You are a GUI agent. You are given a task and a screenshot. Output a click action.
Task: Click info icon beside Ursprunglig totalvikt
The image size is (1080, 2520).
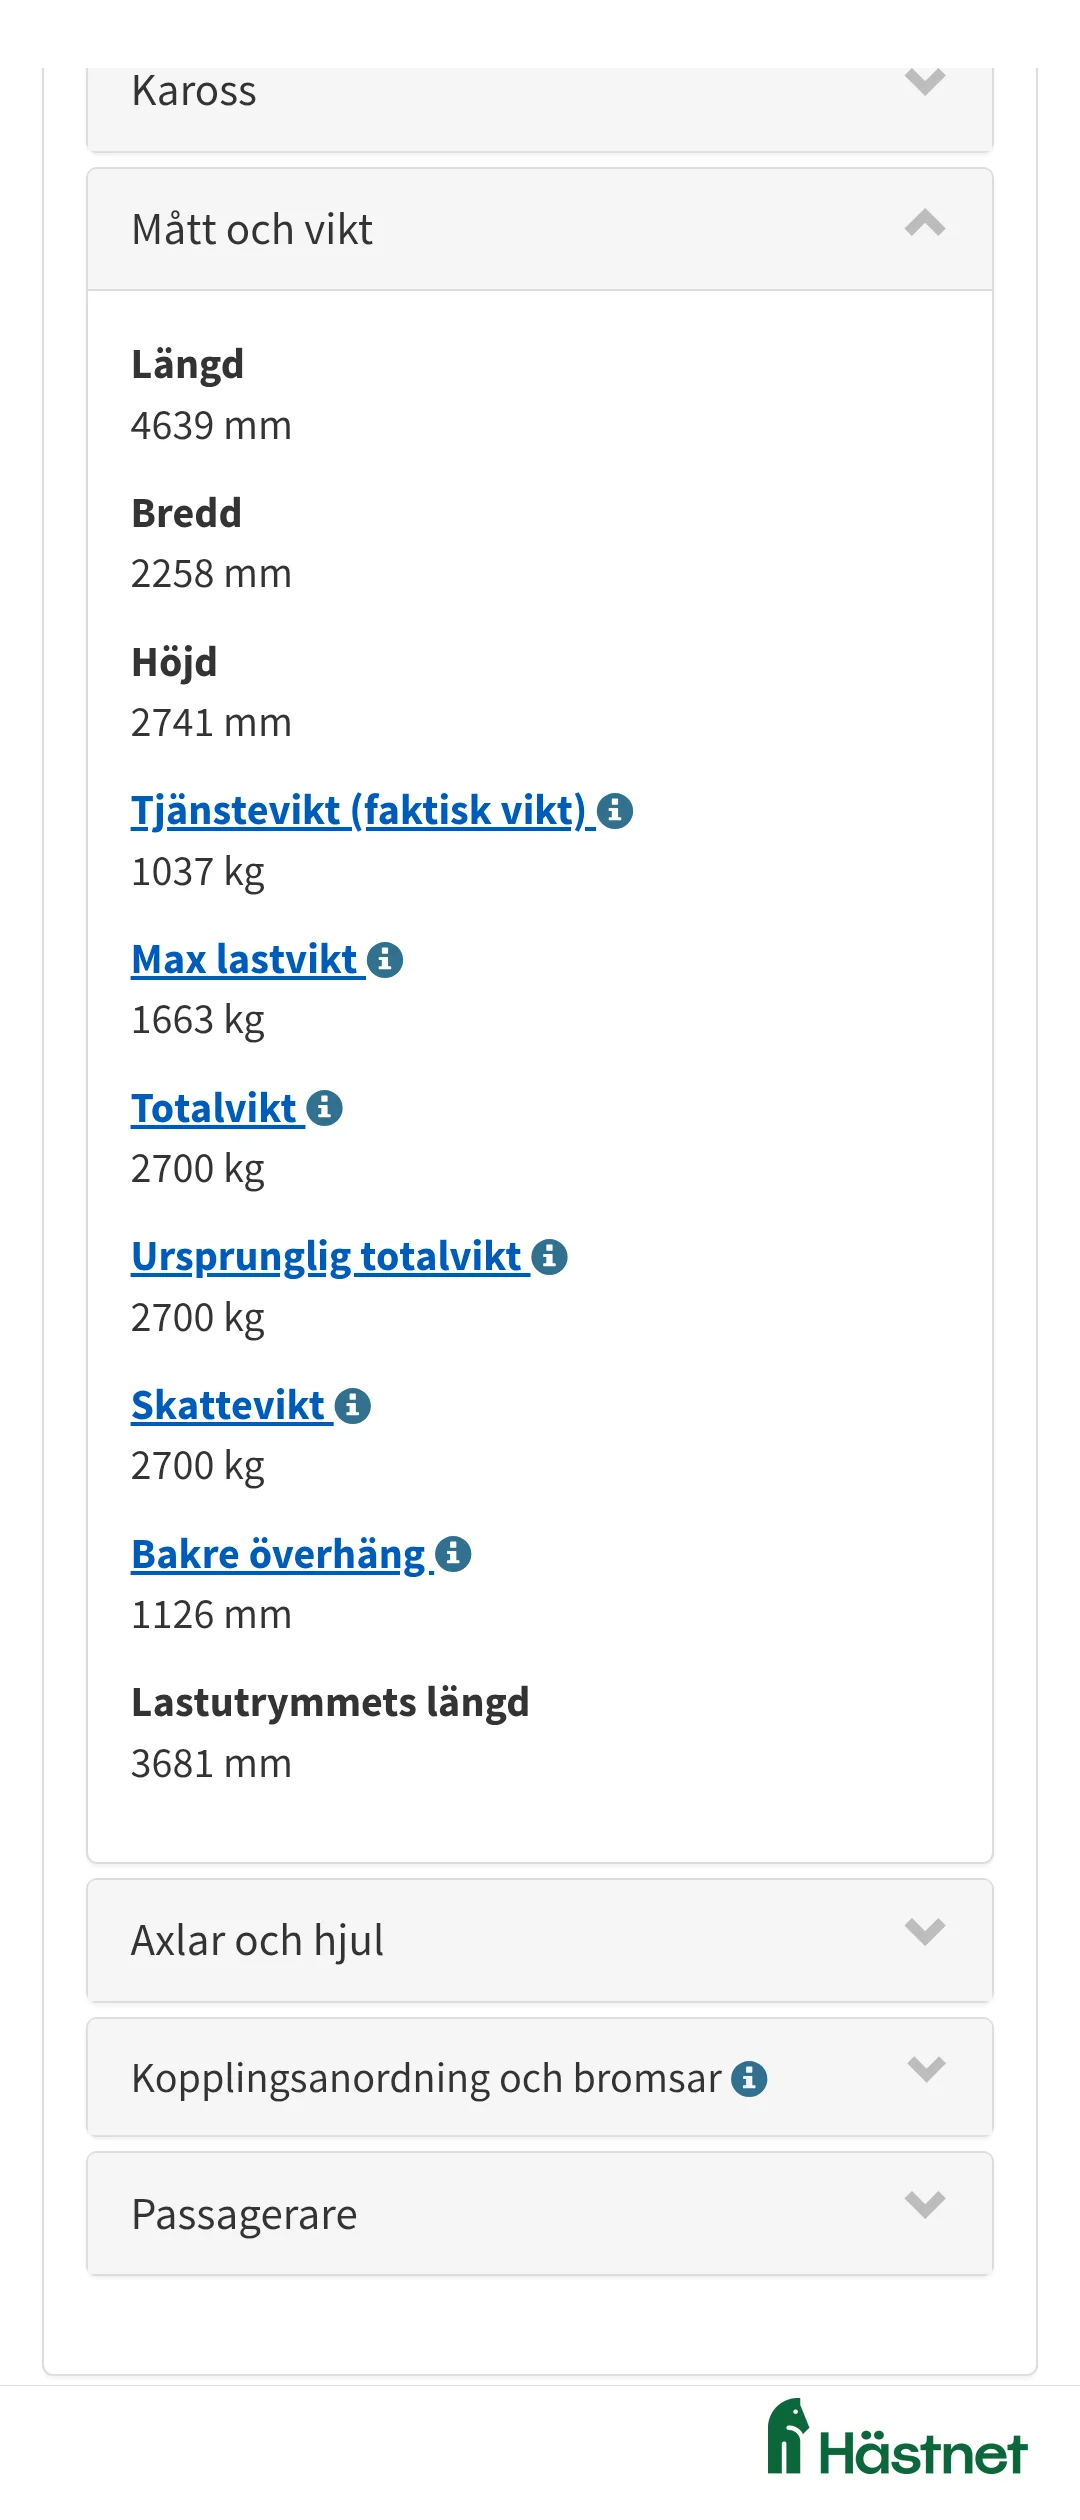click(552, 1256)
